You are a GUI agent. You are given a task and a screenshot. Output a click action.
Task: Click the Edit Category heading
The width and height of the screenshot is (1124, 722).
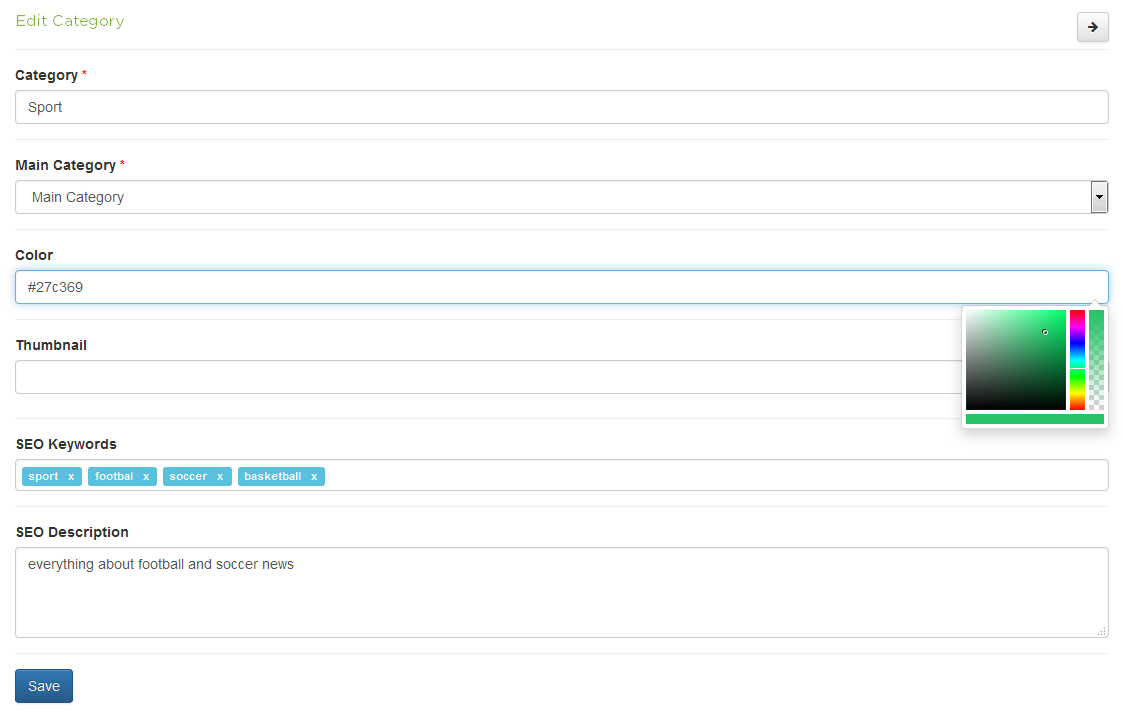[x=70, y=21]
